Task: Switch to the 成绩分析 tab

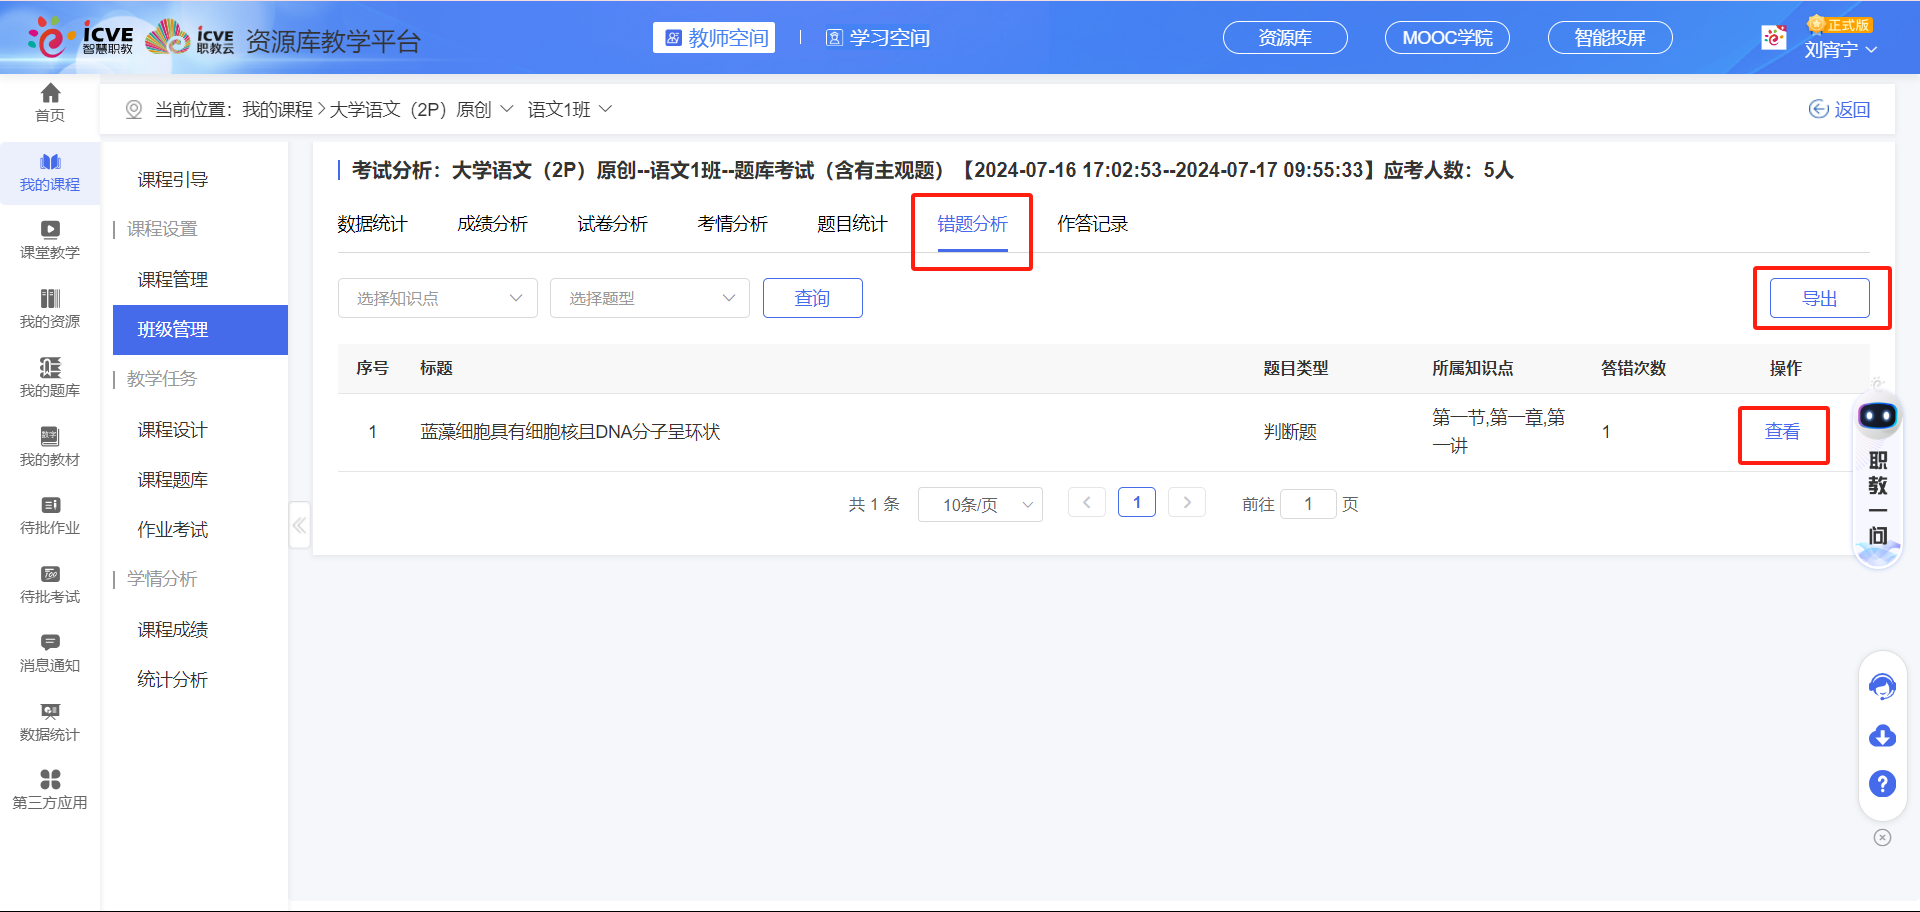Action: click(x=492, y=224)
